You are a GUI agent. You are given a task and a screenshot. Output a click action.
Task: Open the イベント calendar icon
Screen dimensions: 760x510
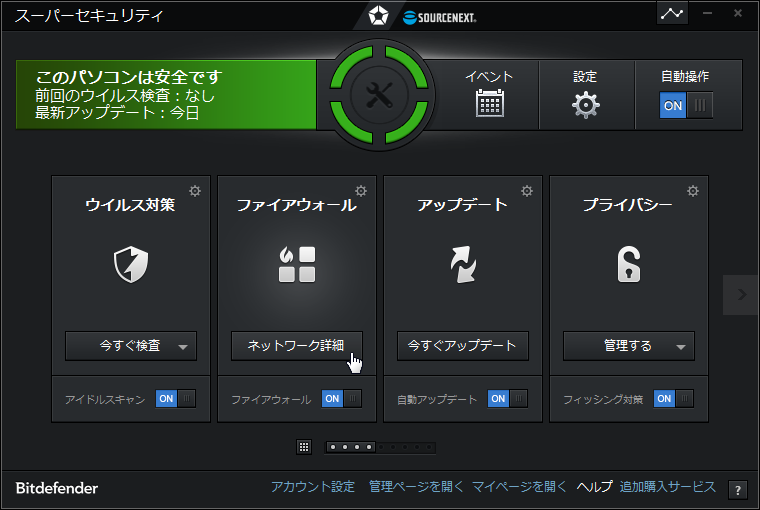tap(490, 103)
